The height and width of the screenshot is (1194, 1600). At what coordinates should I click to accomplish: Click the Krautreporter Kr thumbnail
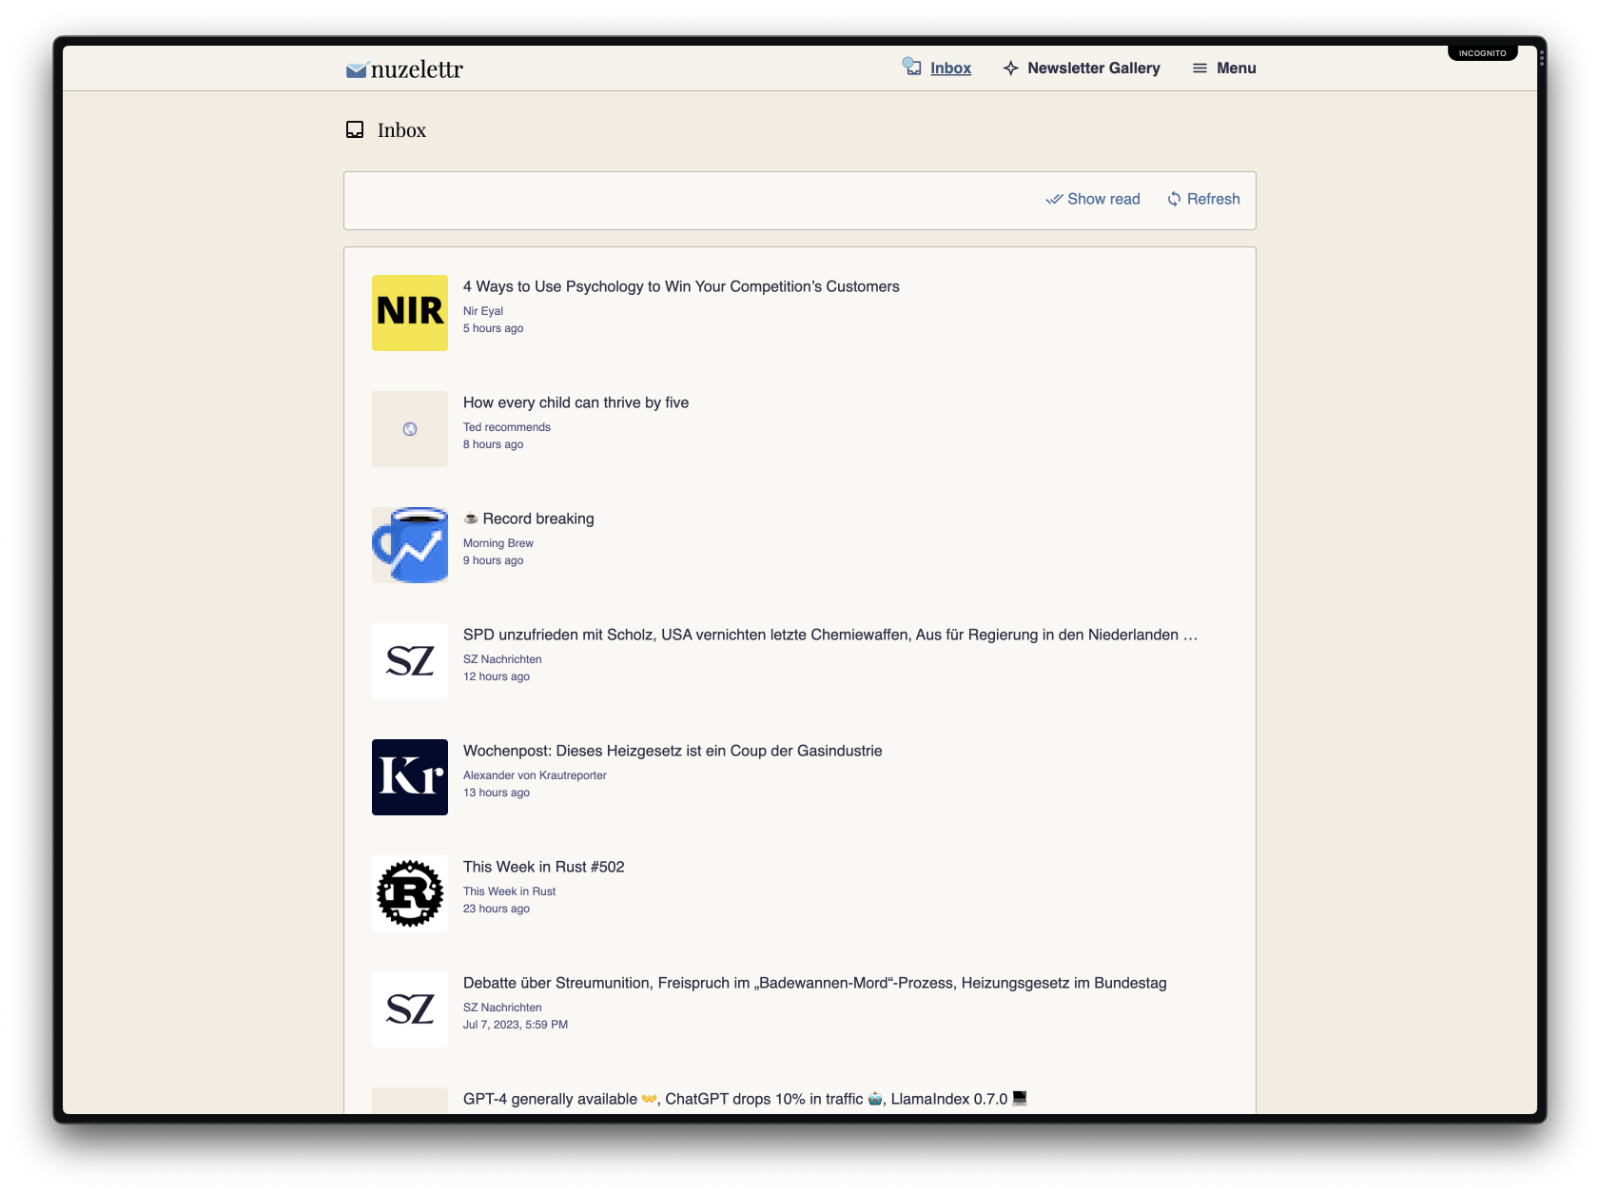point(409,777)
